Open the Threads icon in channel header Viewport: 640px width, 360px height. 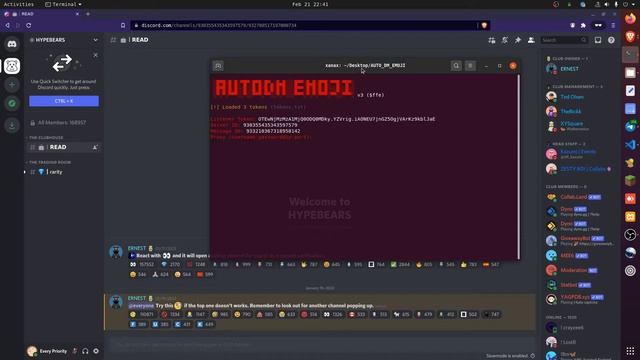(x=492, y=40)
